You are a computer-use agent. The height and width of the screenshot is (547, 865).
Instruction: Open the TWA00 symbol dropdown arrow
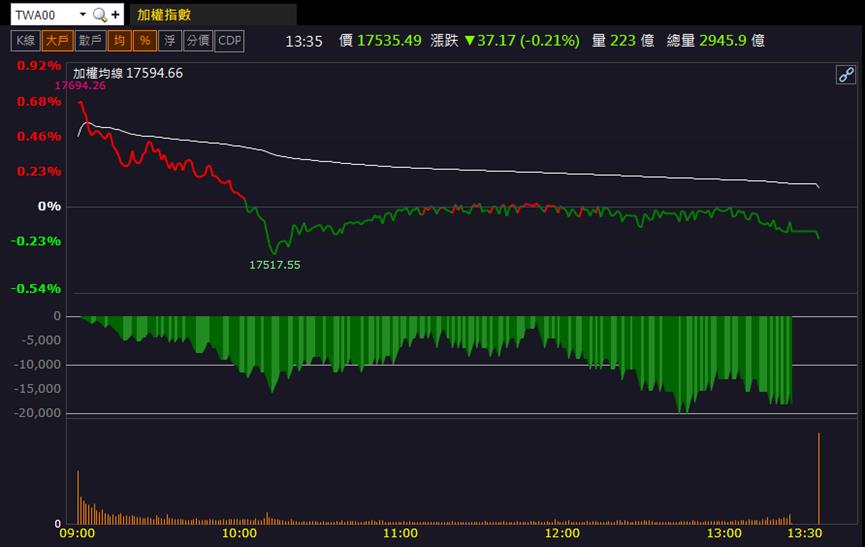coord(83,14)
